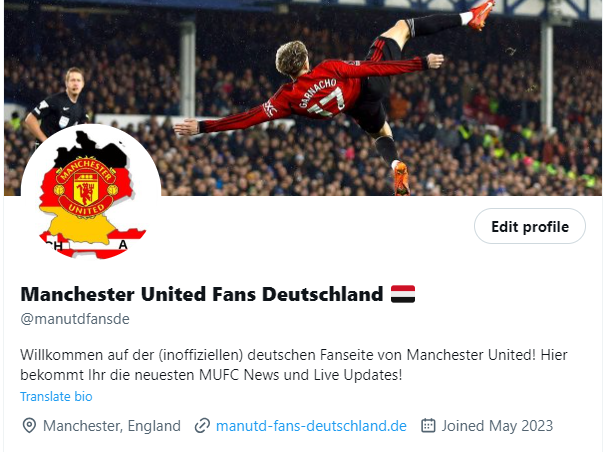Click the Edit profile button
The width and height of the screenshot is (608, 452).
pos(530,226)
